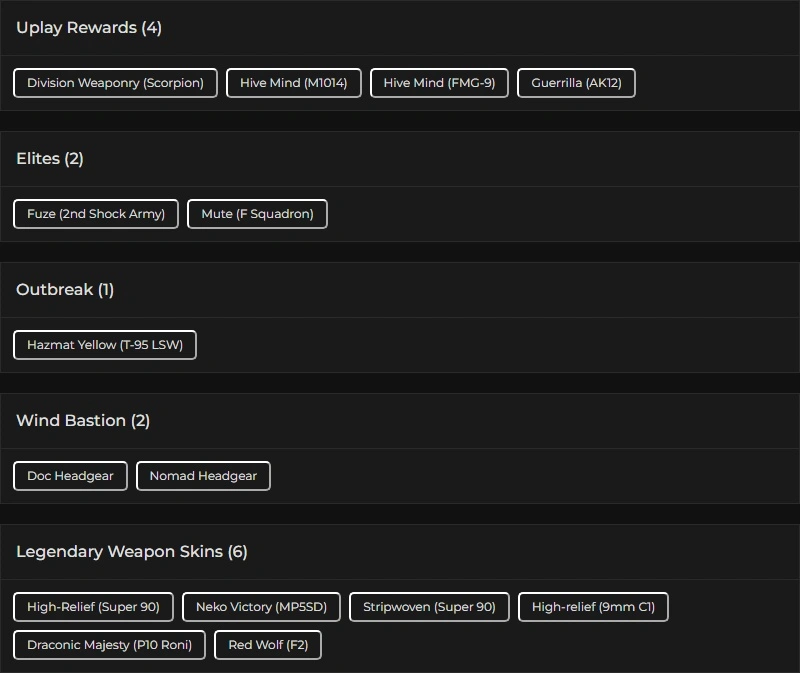
Task: Select the Division Weaponry (Scorpion) tag
Action: (115, 83)
